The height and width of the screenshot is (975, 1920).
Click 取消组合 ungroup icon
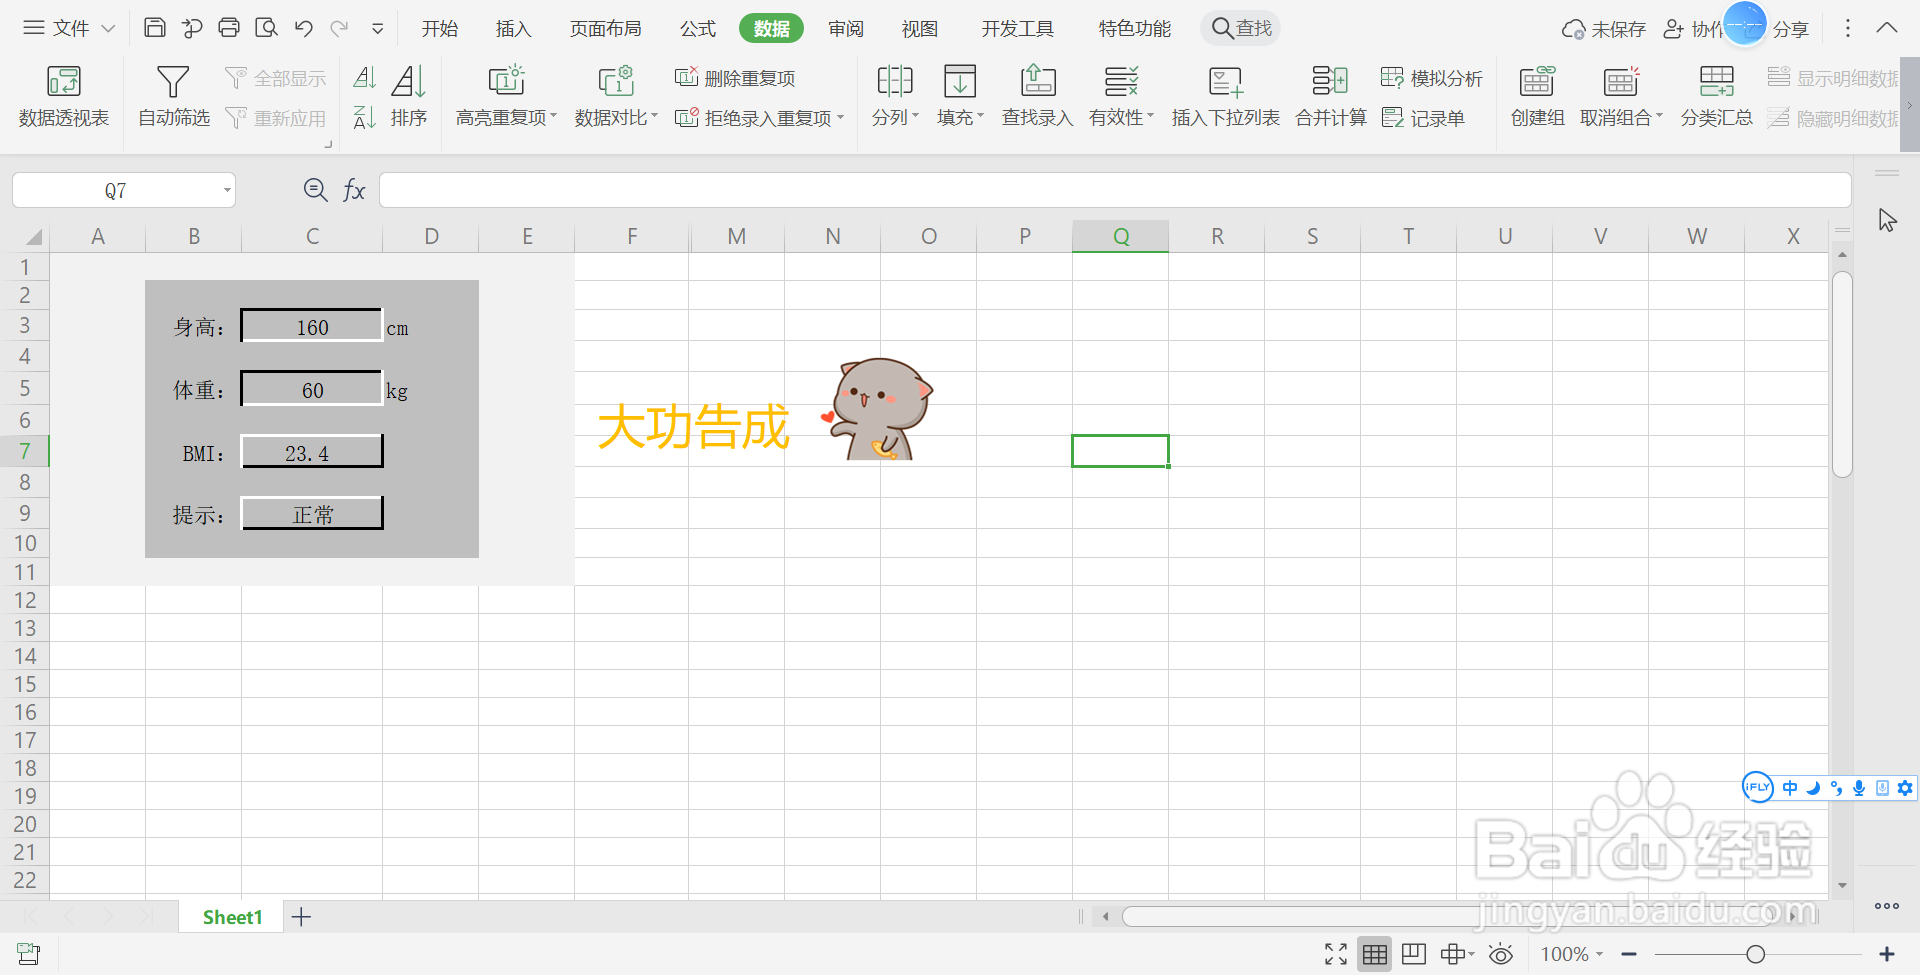(x=1621, y=81)
